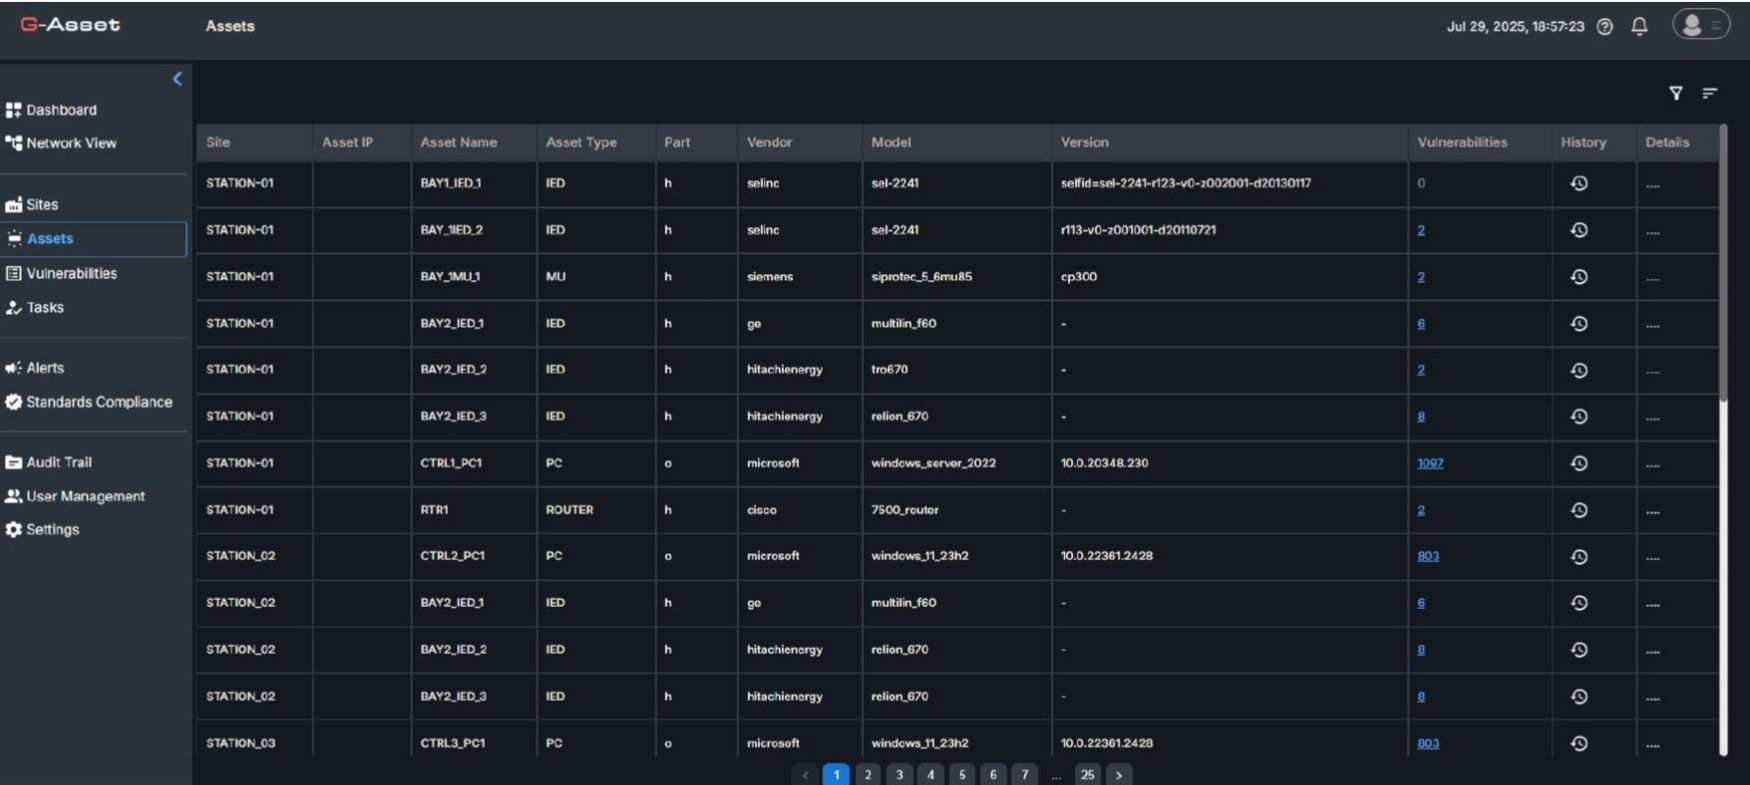The width and height of the screenshot is (1750, 785).
Task: View history for CTRL3_PC1
Action: click(x=1579, y=743)
